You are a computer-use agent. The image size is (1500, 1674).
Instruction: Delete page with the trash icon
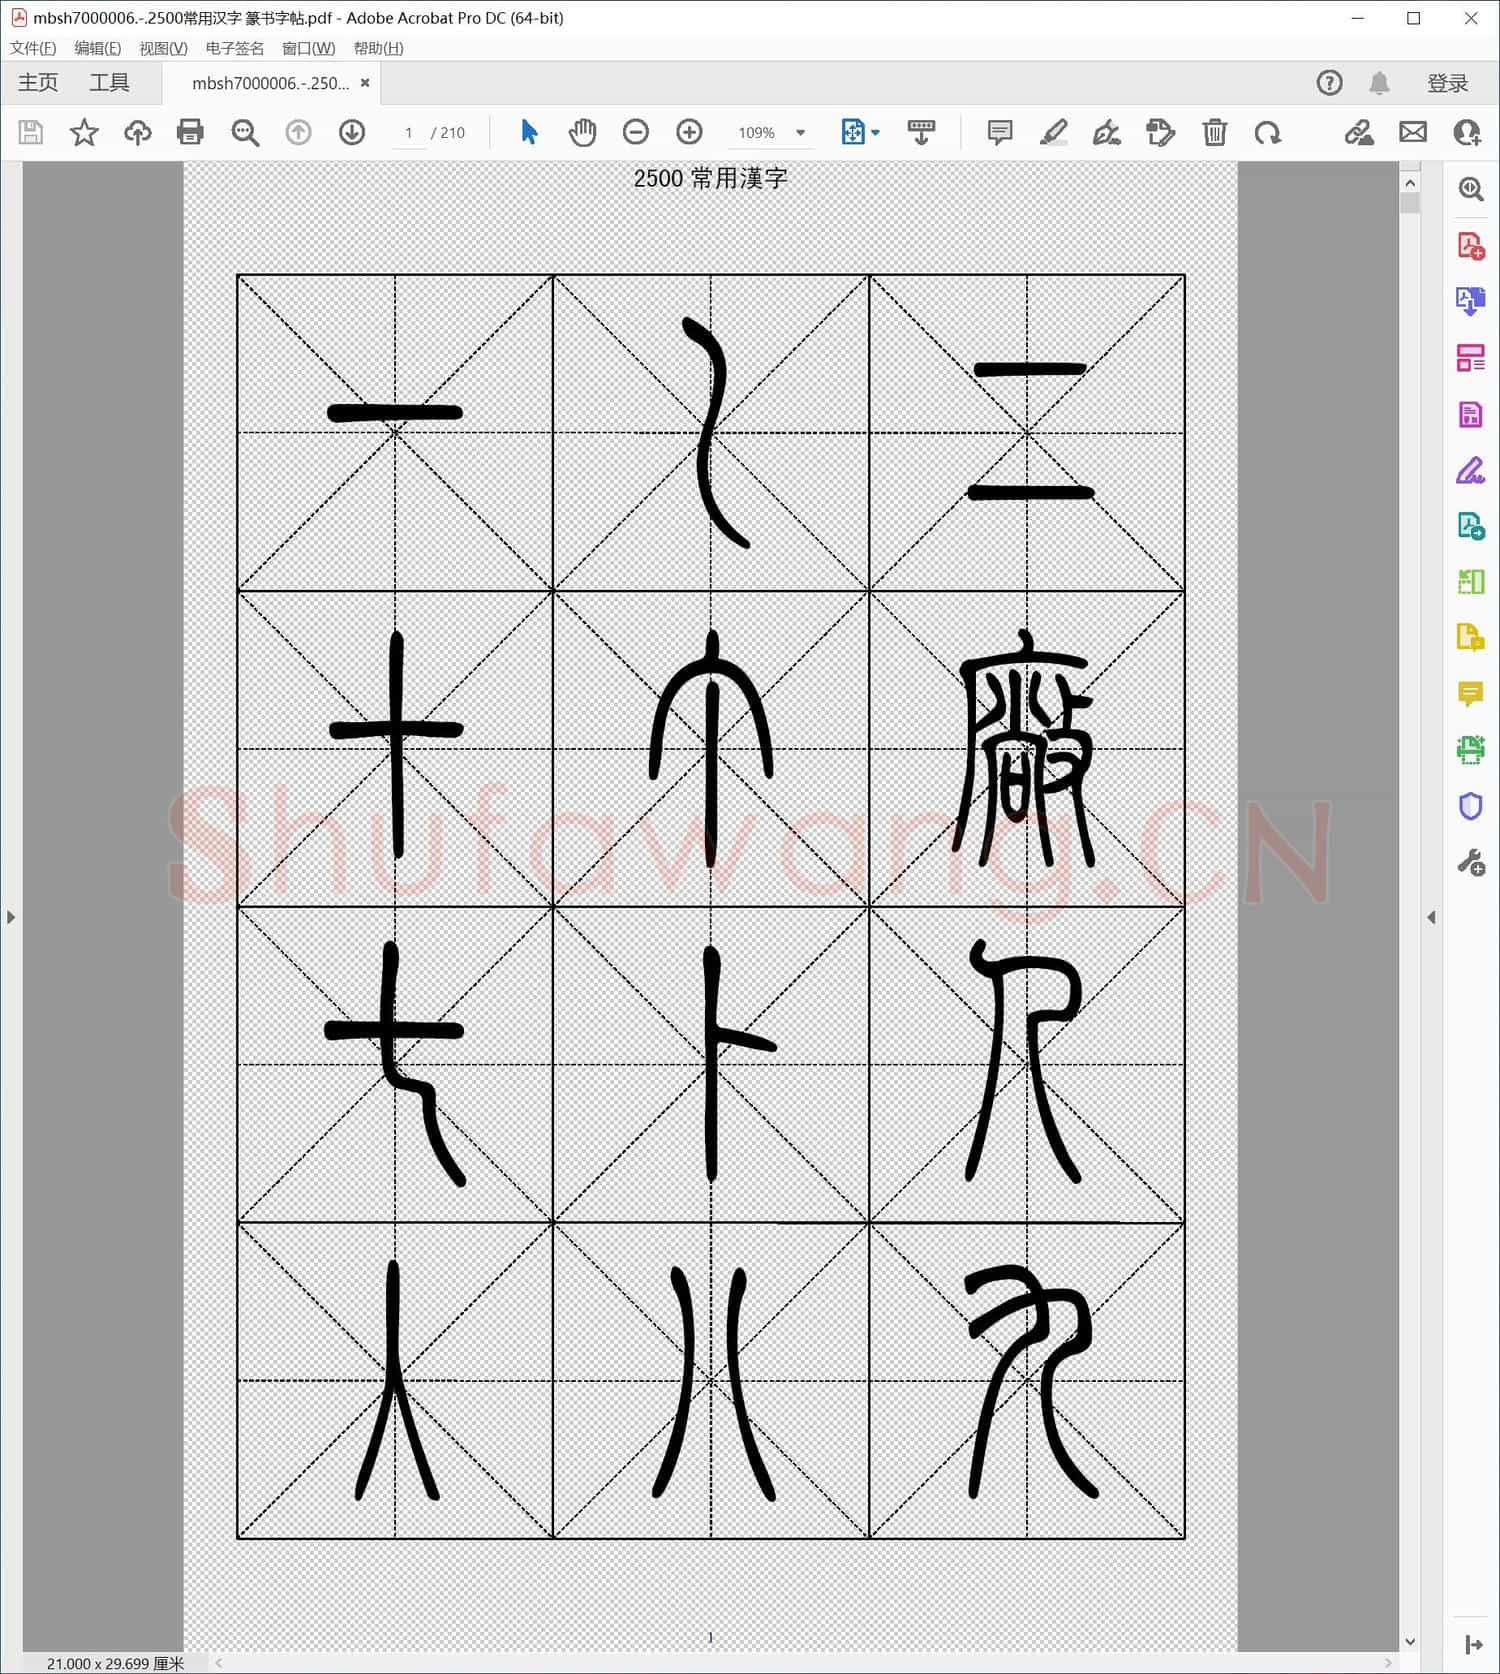(1214, 132)
